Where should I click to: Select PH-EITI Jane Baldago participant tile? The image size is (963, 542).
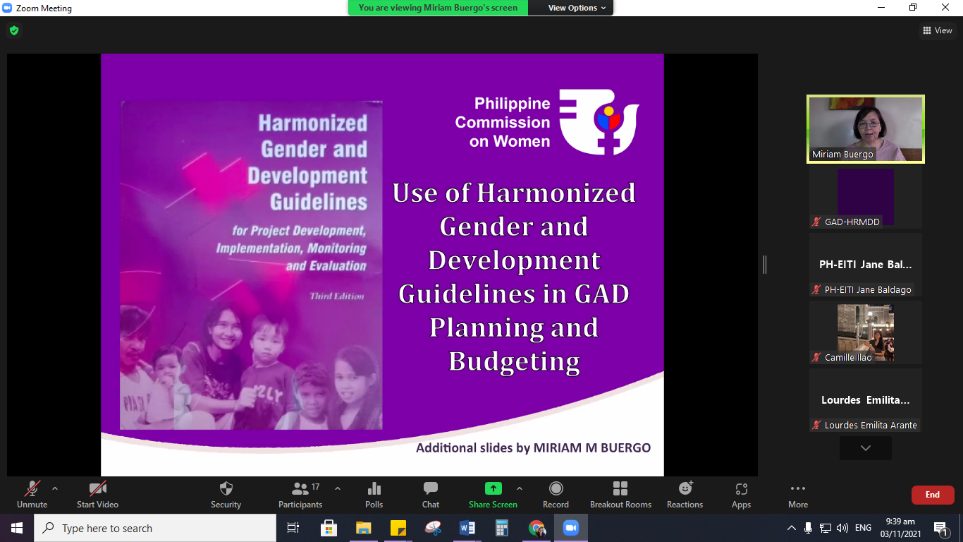[865, 265]
